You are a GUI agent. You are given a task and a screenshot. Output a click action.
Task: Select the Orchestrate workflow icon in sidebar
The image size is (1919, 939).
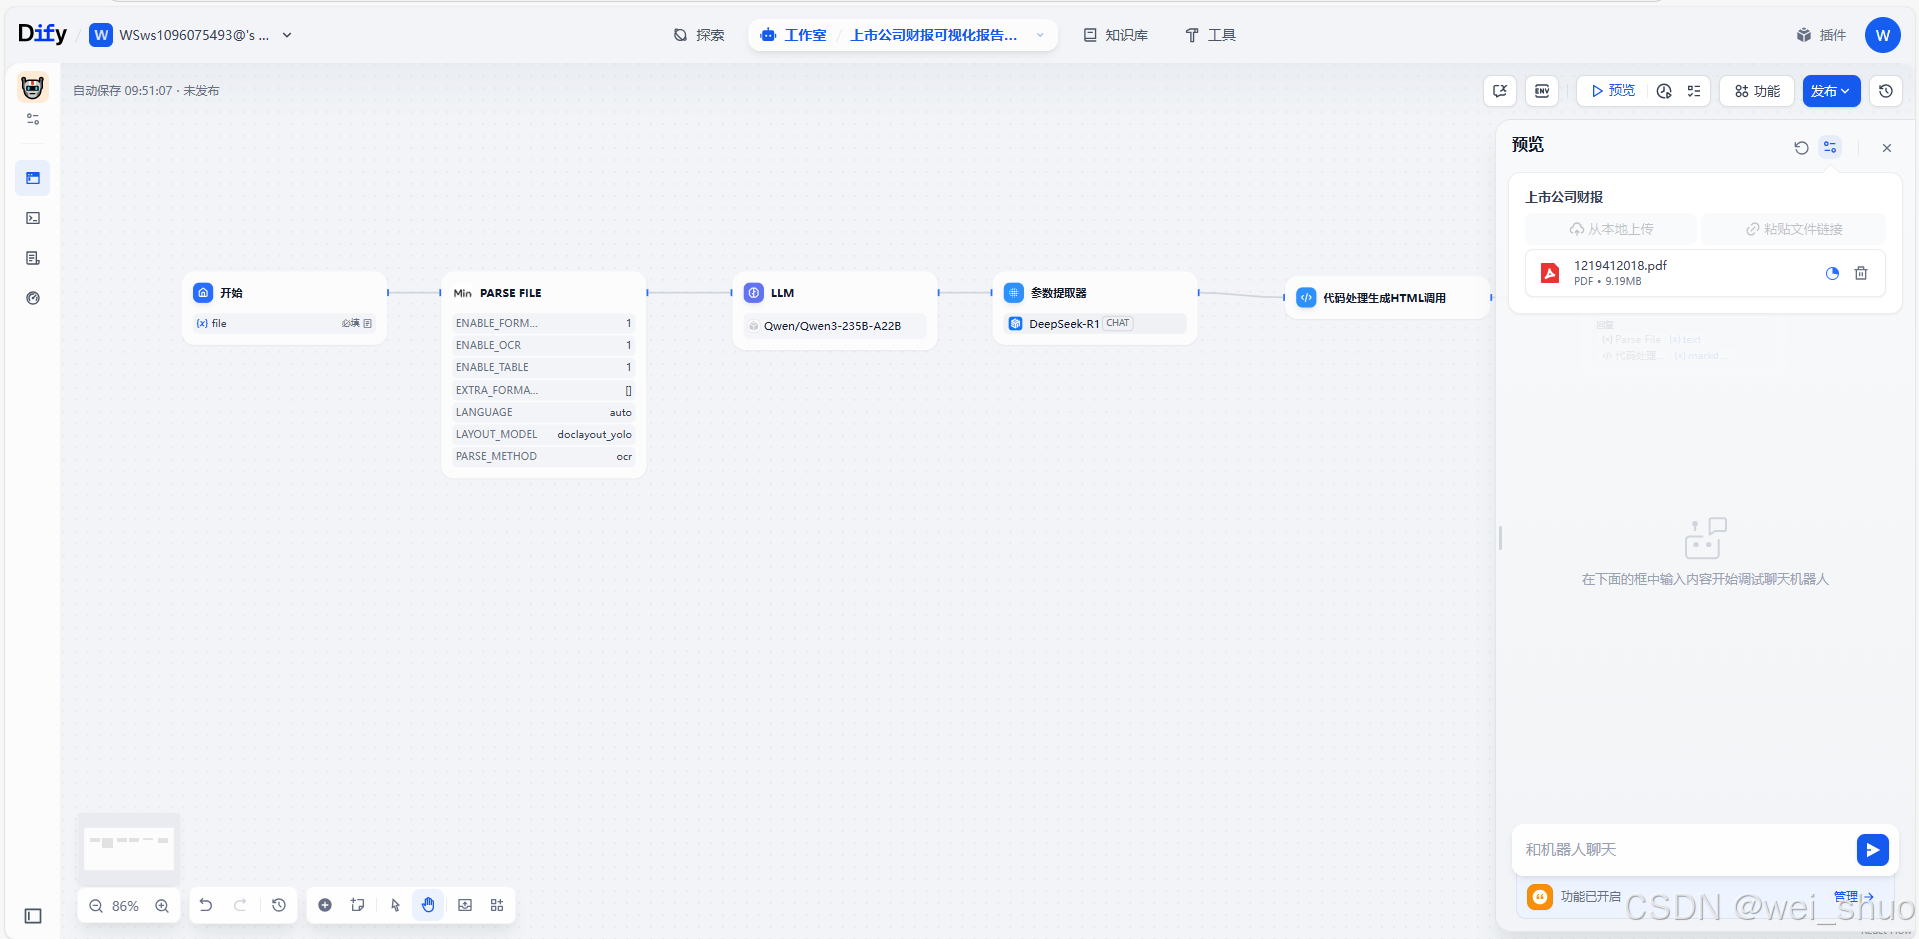coord(33,178)
